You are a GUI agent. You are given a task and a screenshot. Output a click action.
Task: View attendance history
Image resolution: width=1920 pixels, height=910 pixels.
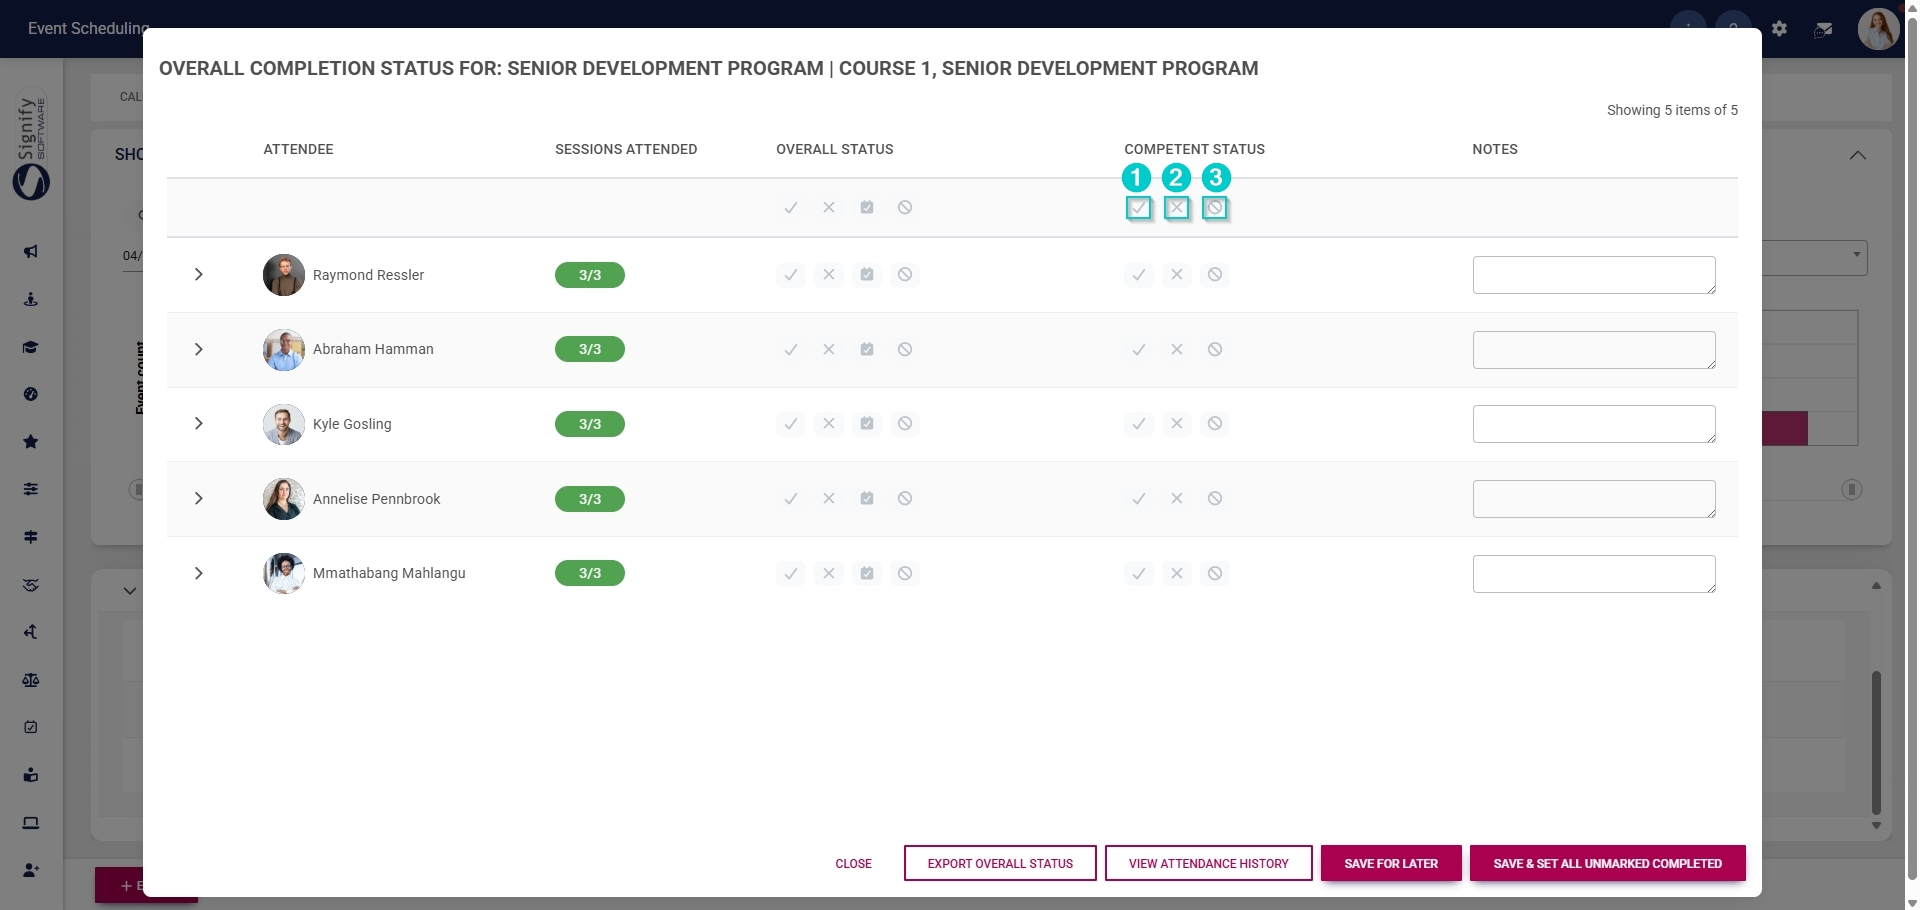click(1208, 864)
